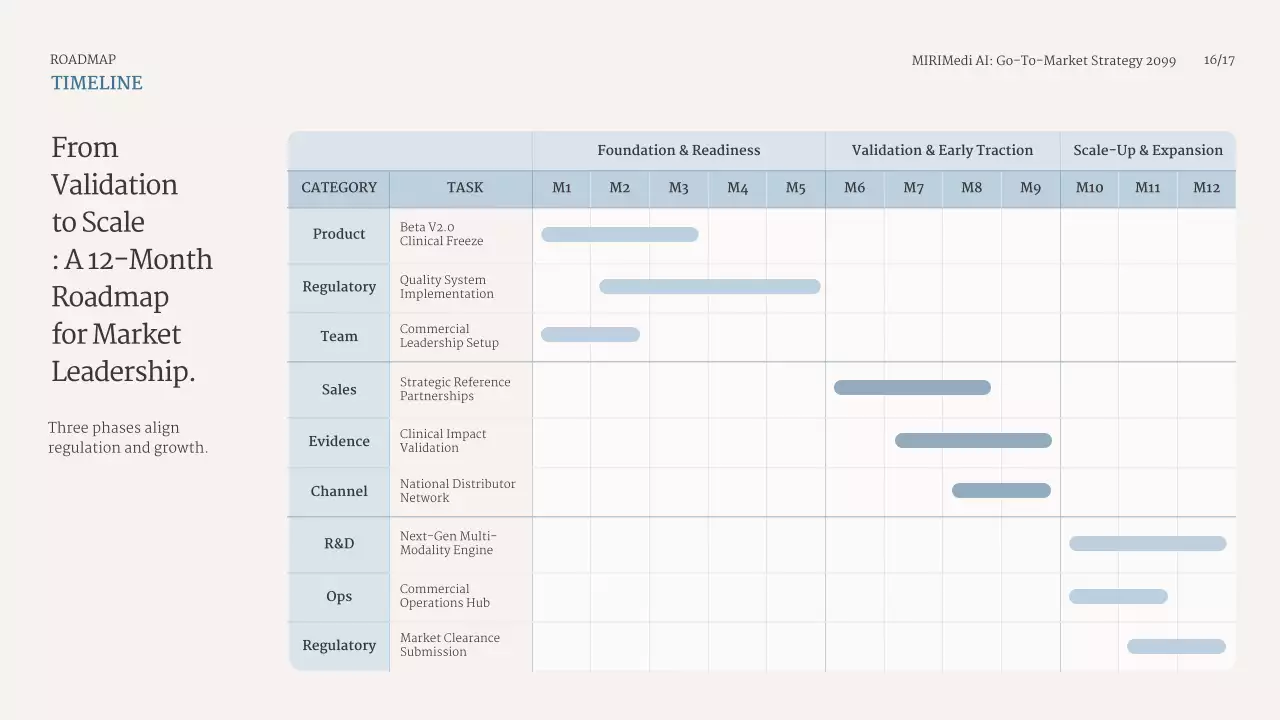
Task: Click the Beta V2.0 Clinical Freeze timeline bar
Action: coord(619,235)
